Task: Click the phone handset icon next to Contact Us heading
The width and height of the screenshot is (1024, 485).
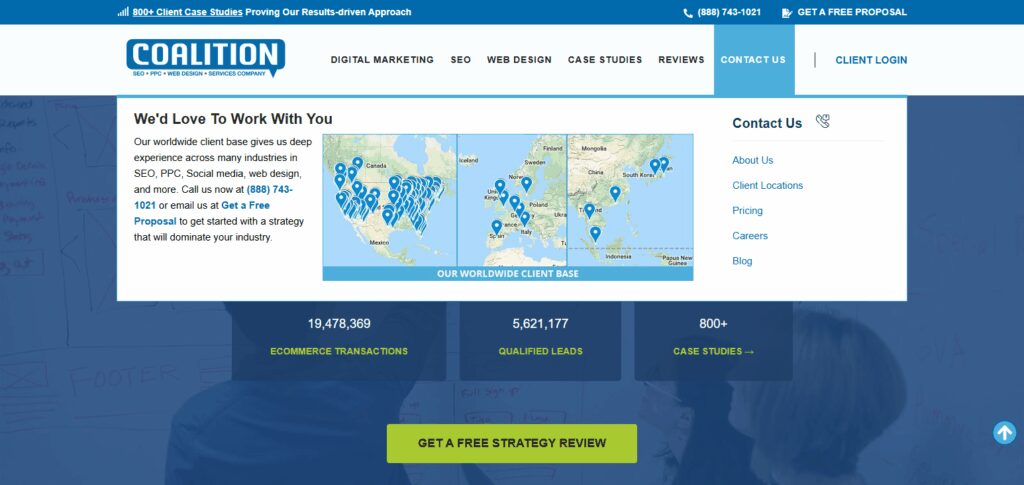Action: 823,121
